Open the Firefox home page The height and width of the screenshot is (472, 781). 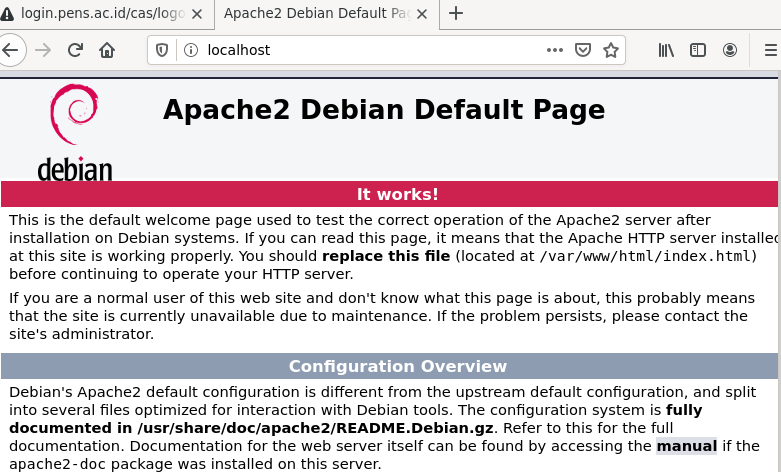coord(107,50)
